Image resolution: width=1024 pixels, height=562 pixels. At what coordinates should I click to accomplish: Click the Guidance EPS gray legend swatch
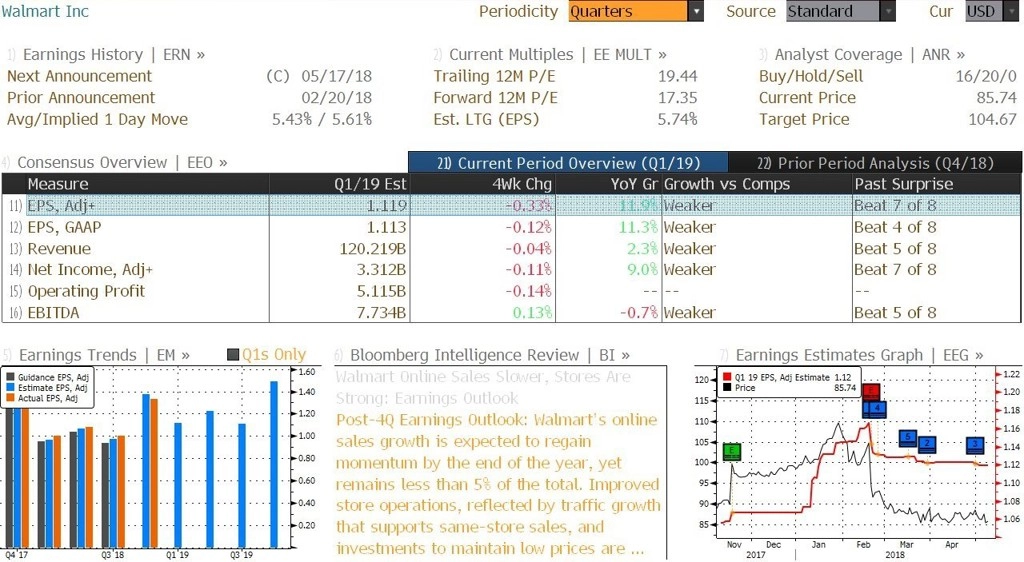(x=10, y=377)
